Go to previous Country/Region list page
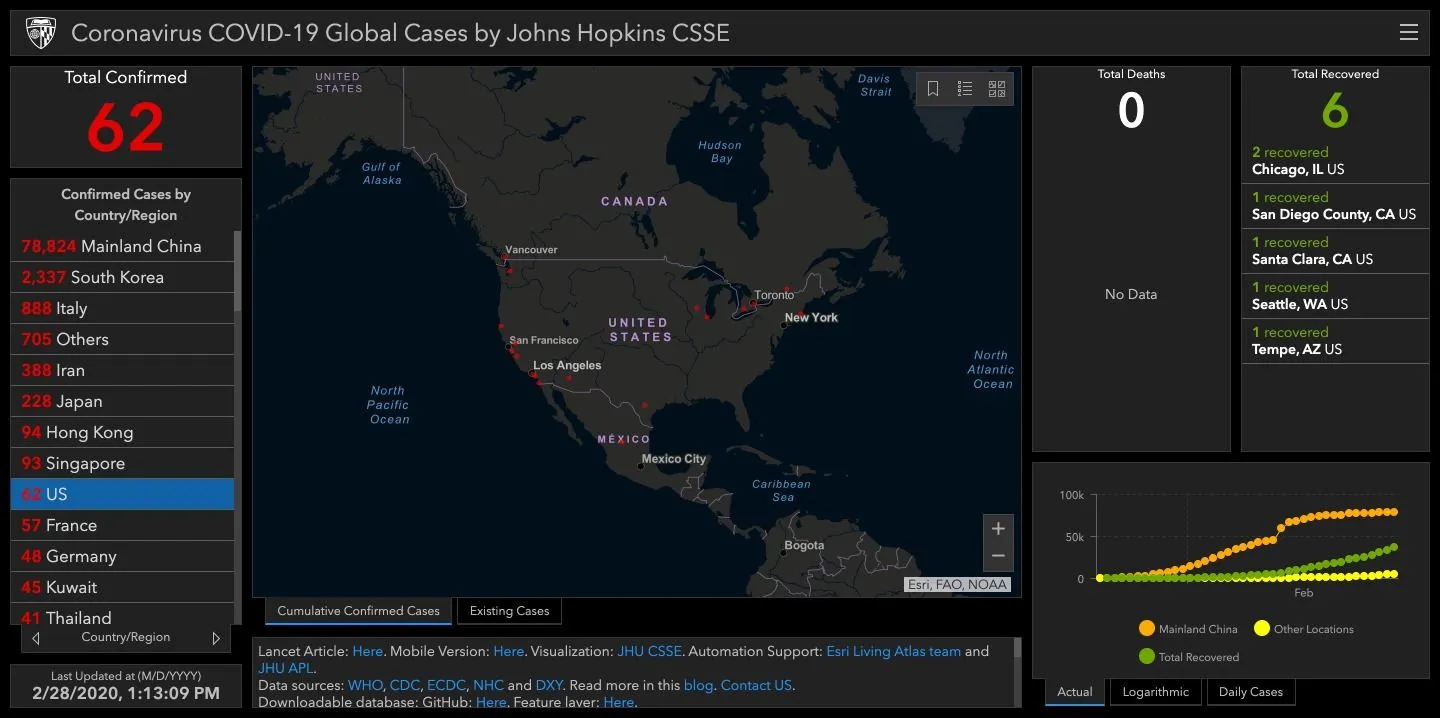This screenshot has width=1440, height=718. click(37, 638)
